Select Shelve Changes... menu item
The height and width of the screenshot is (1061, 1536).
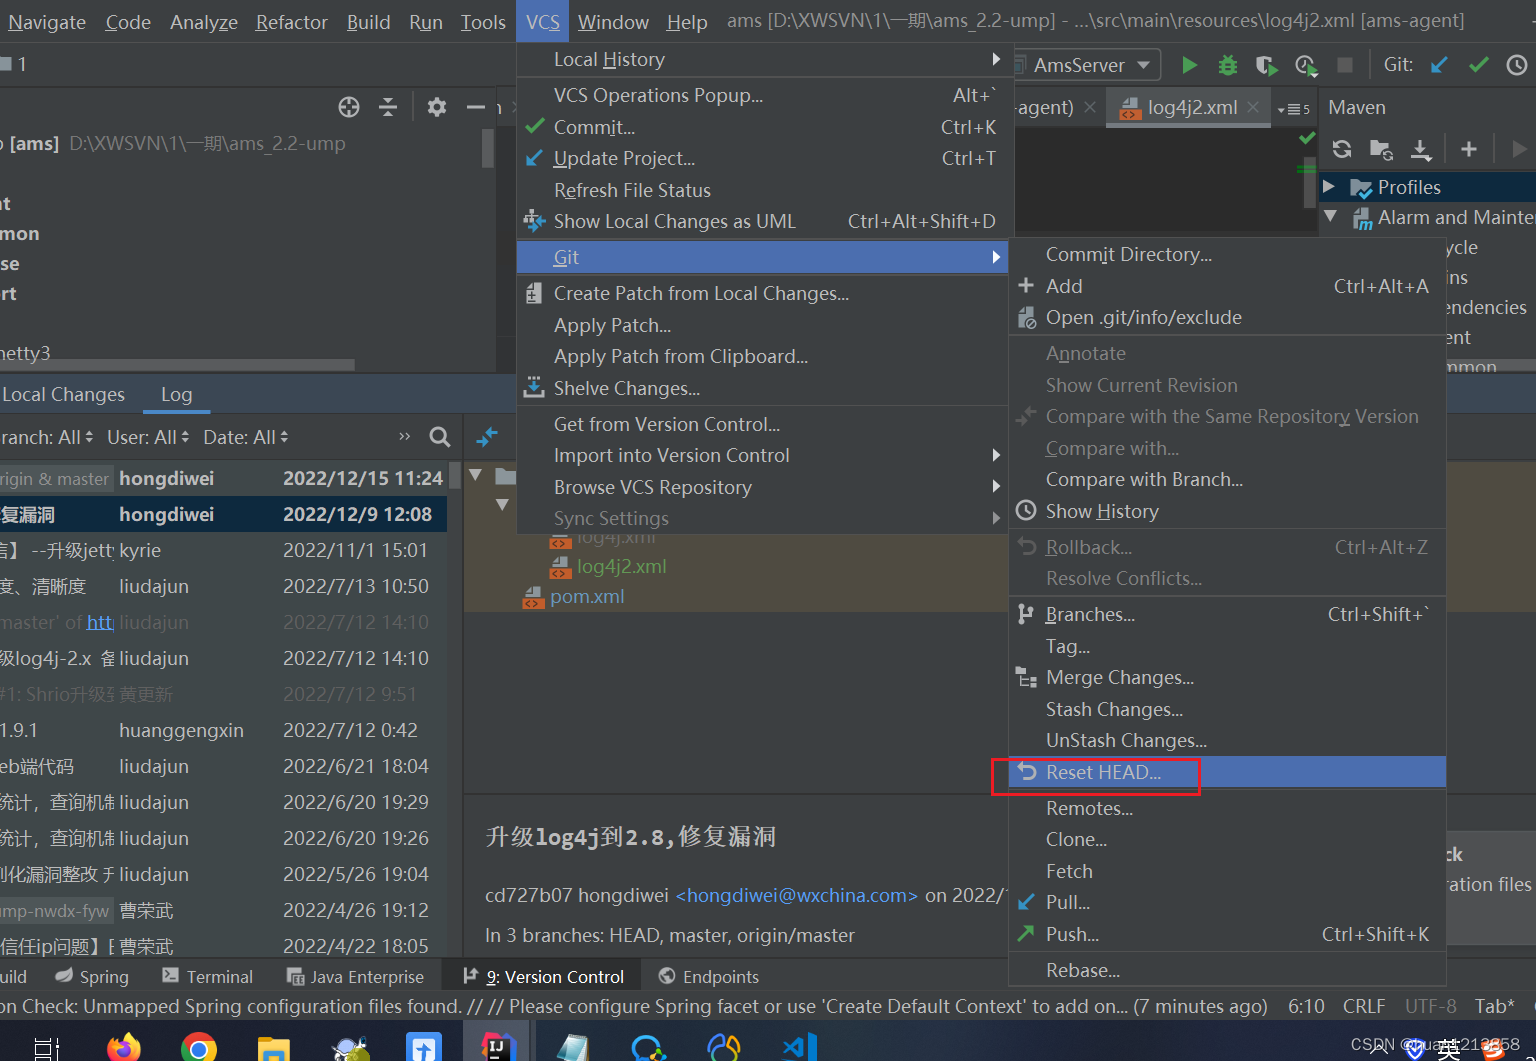(762, 388)
